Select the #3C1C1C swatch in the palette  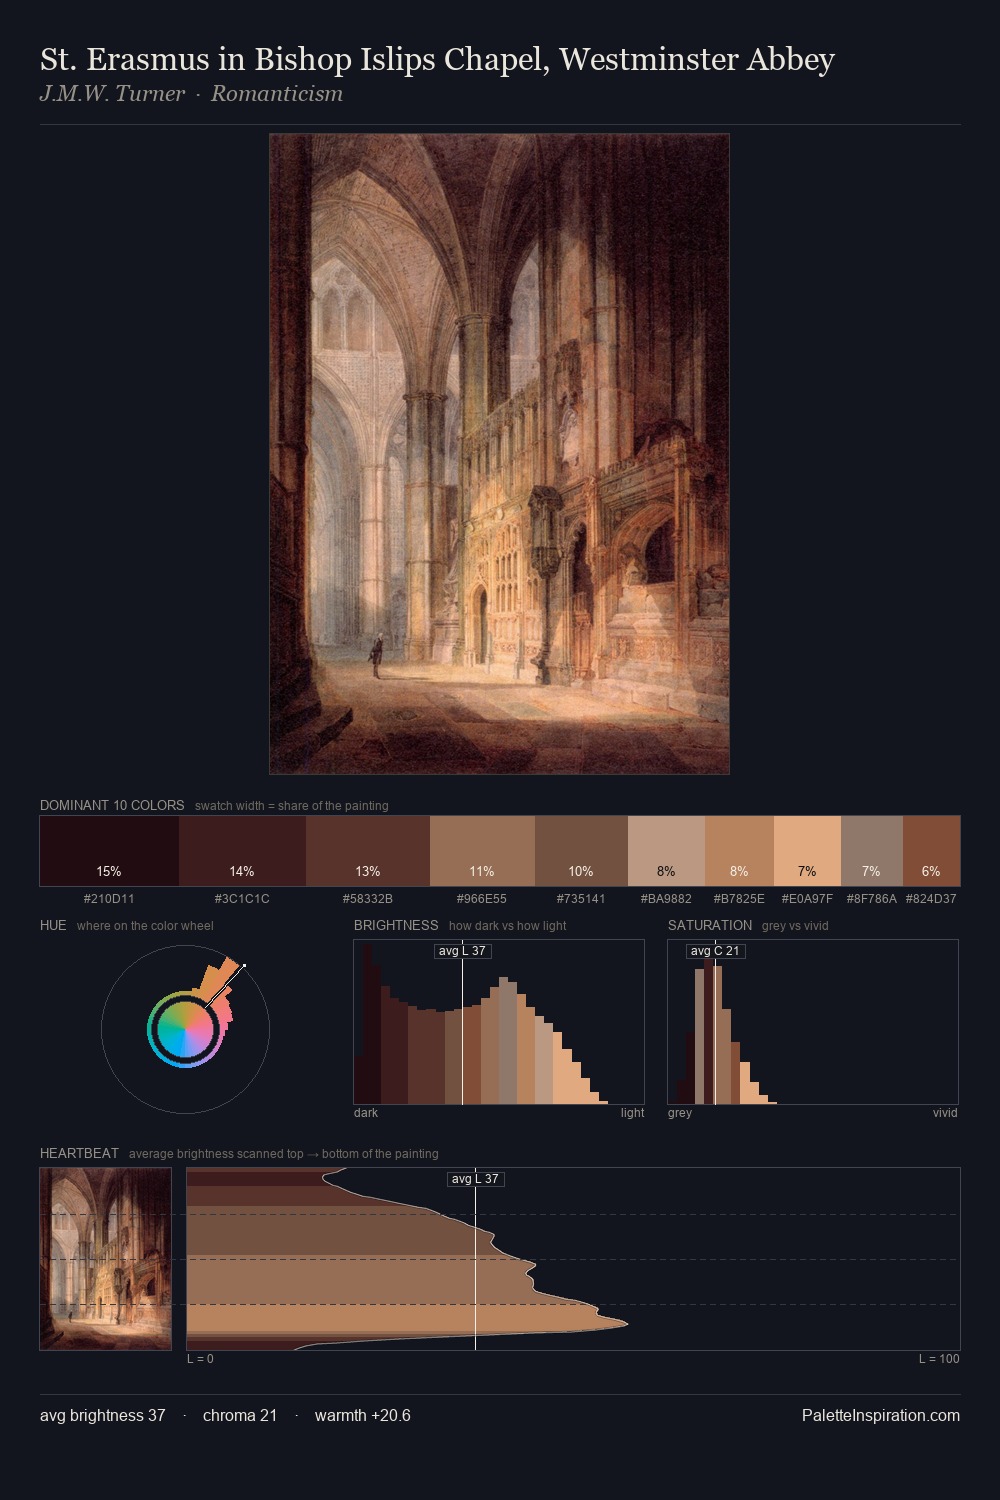242,851
